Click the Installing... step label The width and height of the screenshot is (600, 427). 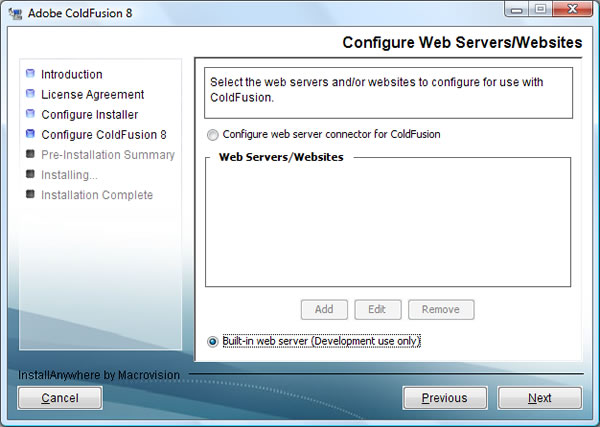tap(69, 175)
